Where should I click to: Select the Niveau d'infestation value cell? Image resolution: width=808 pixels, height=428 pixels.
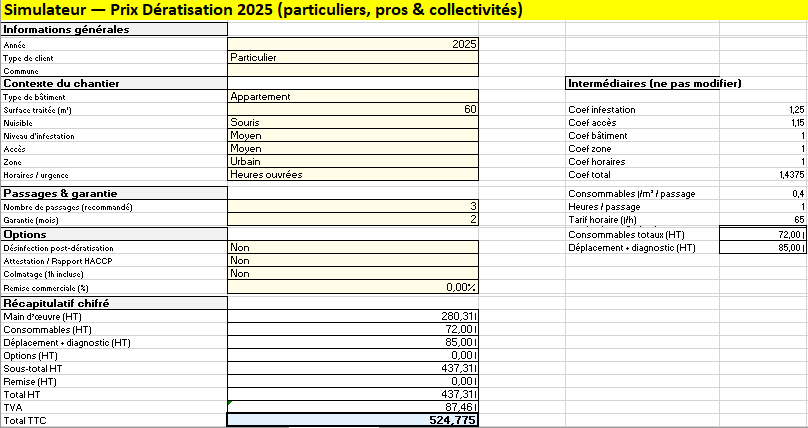coord(354,135)
